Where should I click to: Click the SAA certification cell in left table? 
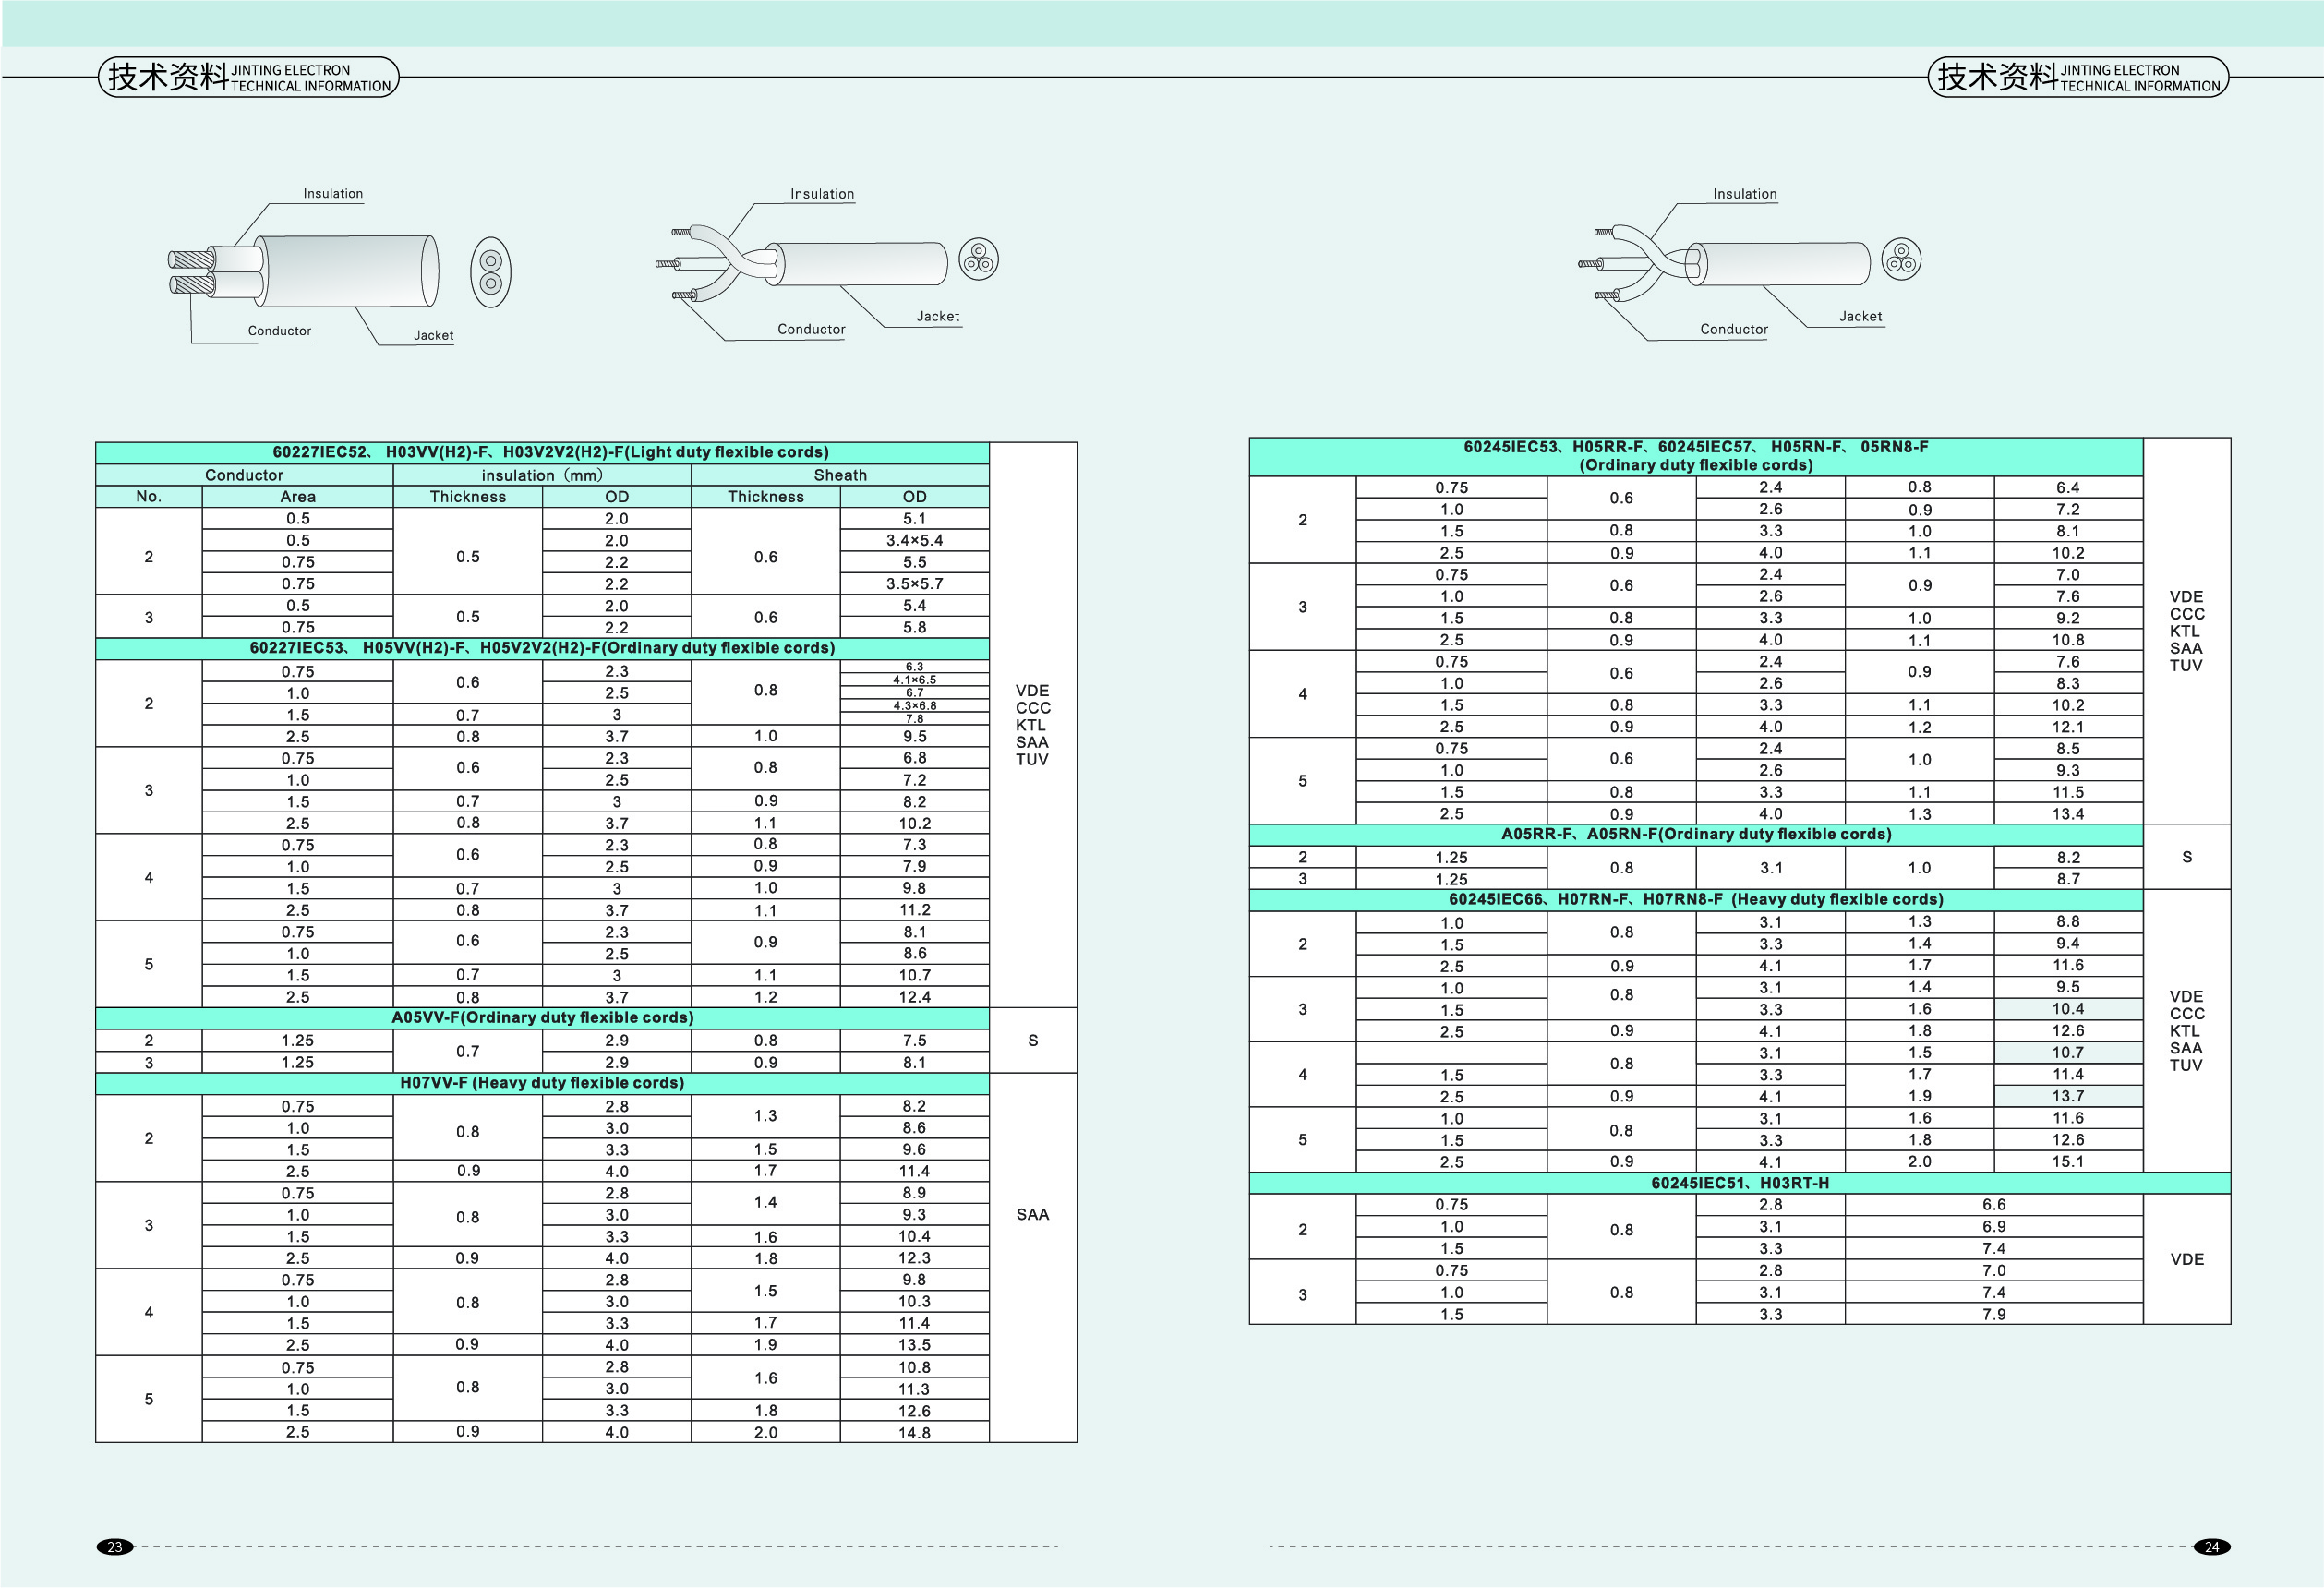(x=1032, y=1214)
